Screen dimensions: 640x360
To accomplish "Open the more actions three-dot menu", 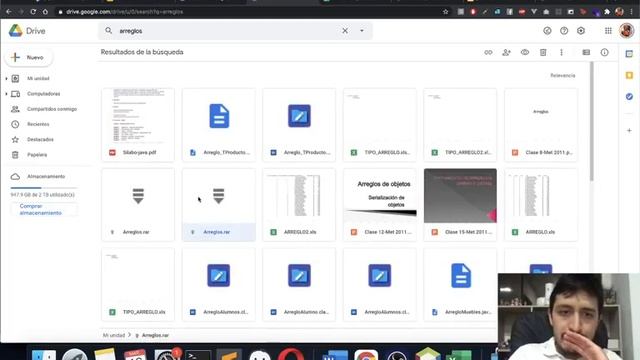I will point(561,52).
